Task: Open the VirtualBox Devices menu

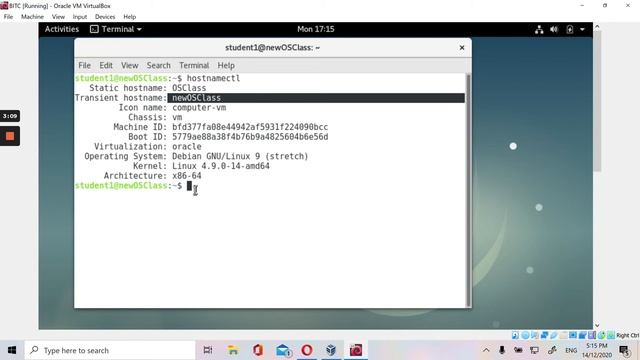Action: click(x=105, y=17)
